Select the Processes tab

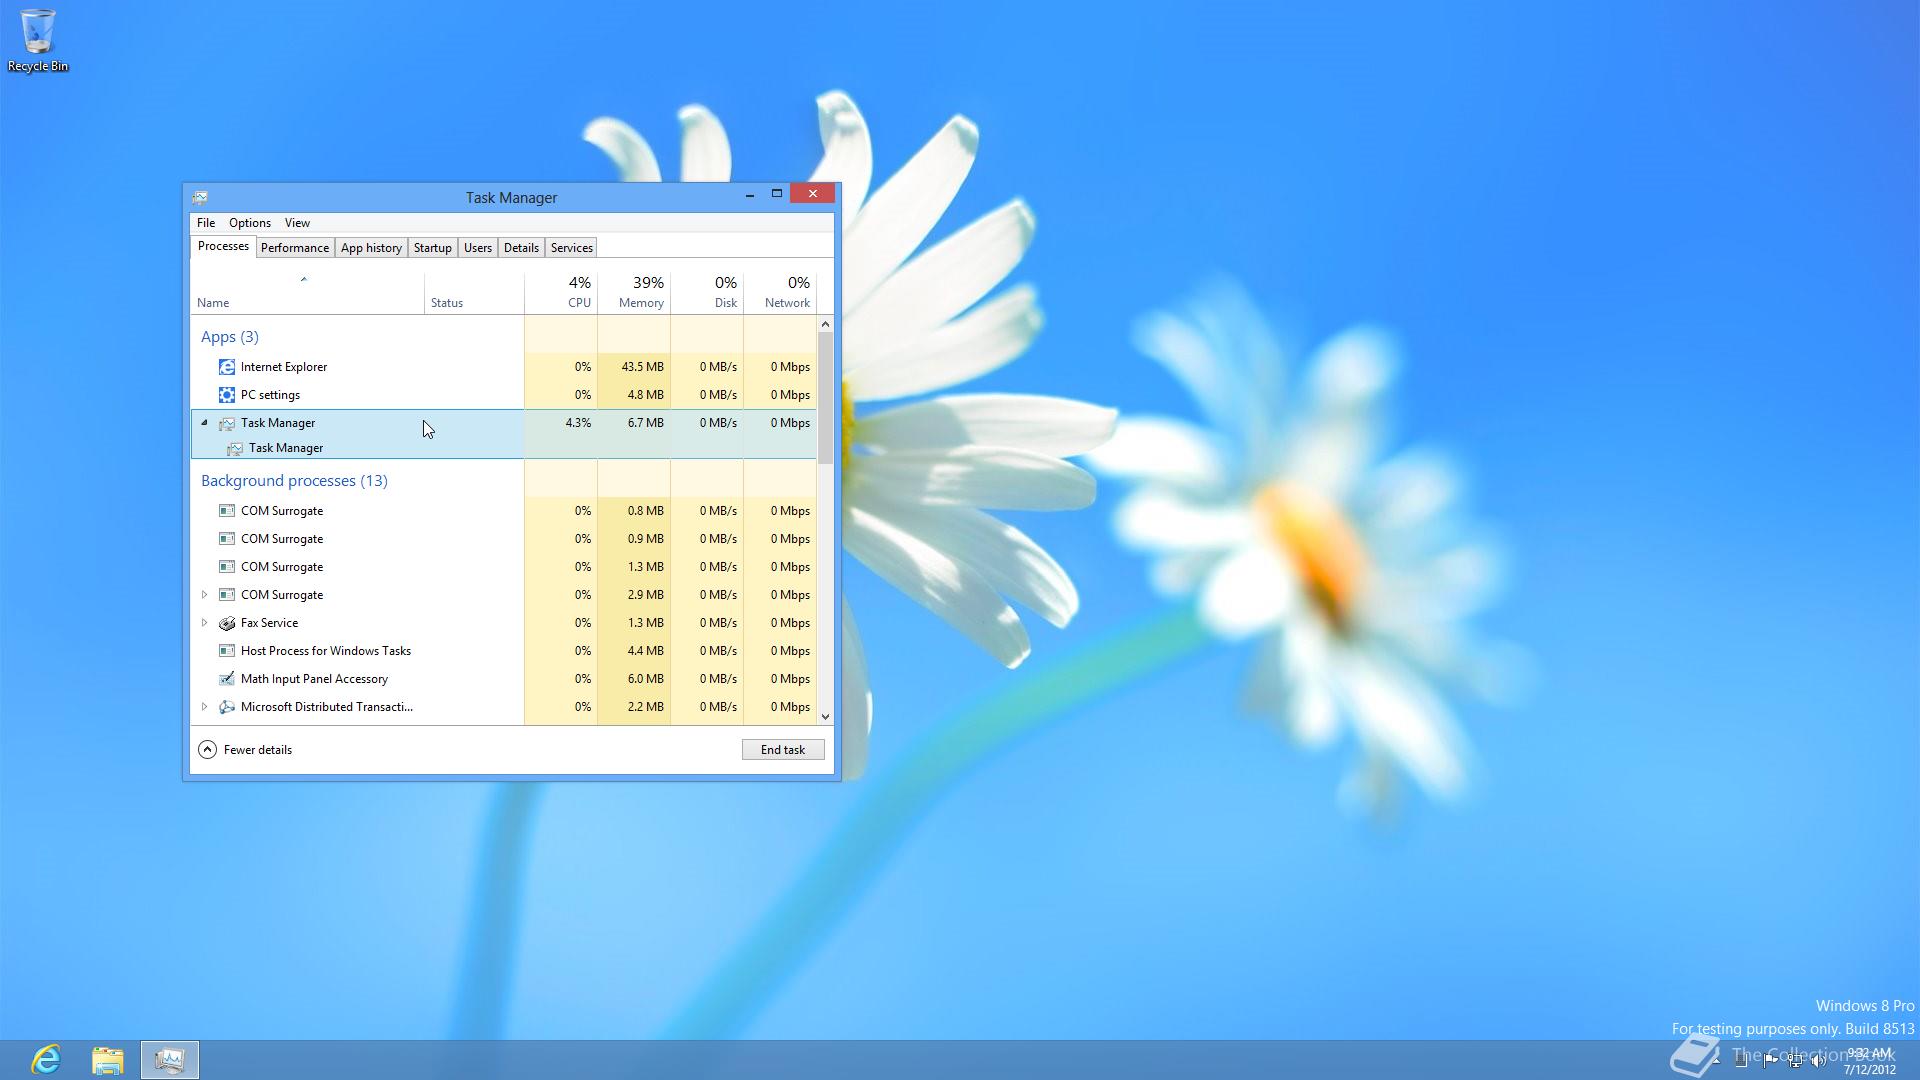[223, 246]
